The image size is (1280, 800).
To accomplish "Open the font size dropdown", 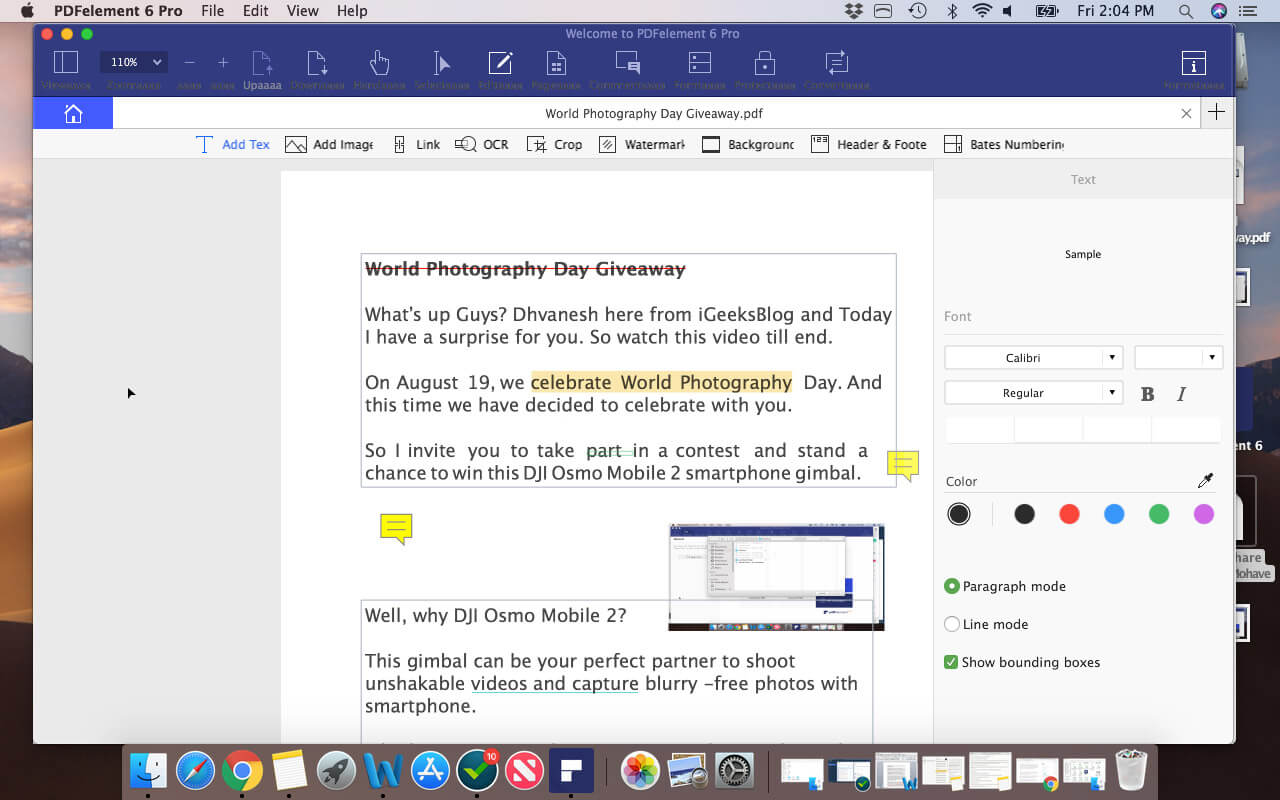I will point(1179,357).
